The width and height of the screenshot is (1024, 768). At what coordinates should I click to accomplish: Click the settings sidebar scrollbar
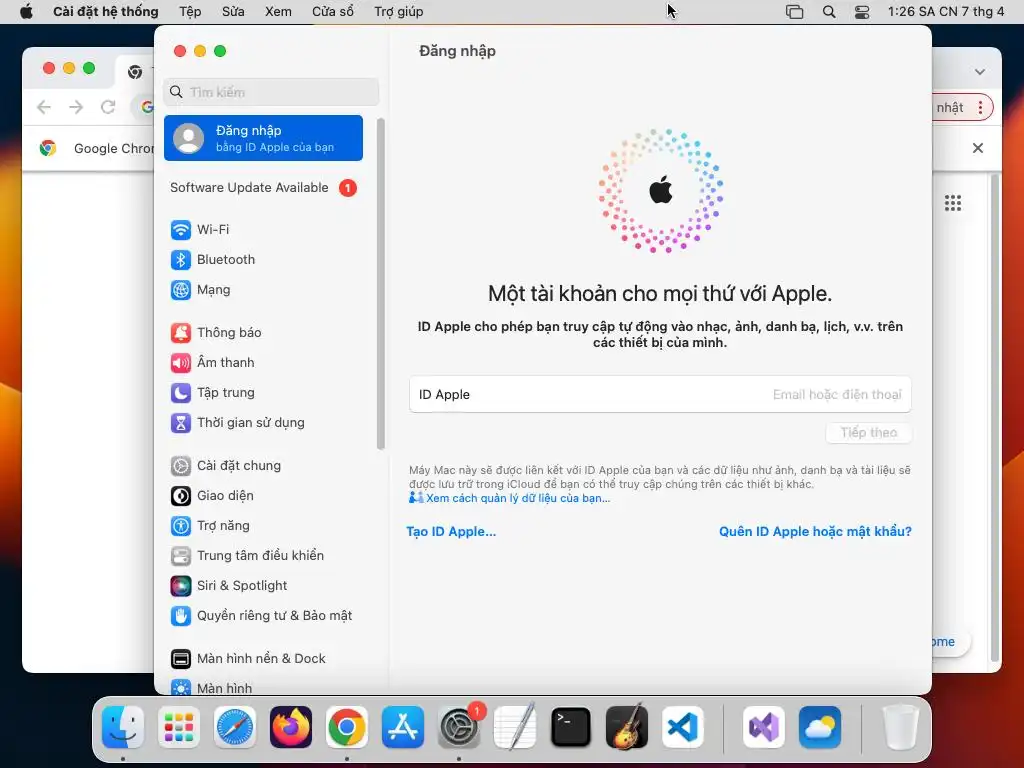click(x=381, y=284)
